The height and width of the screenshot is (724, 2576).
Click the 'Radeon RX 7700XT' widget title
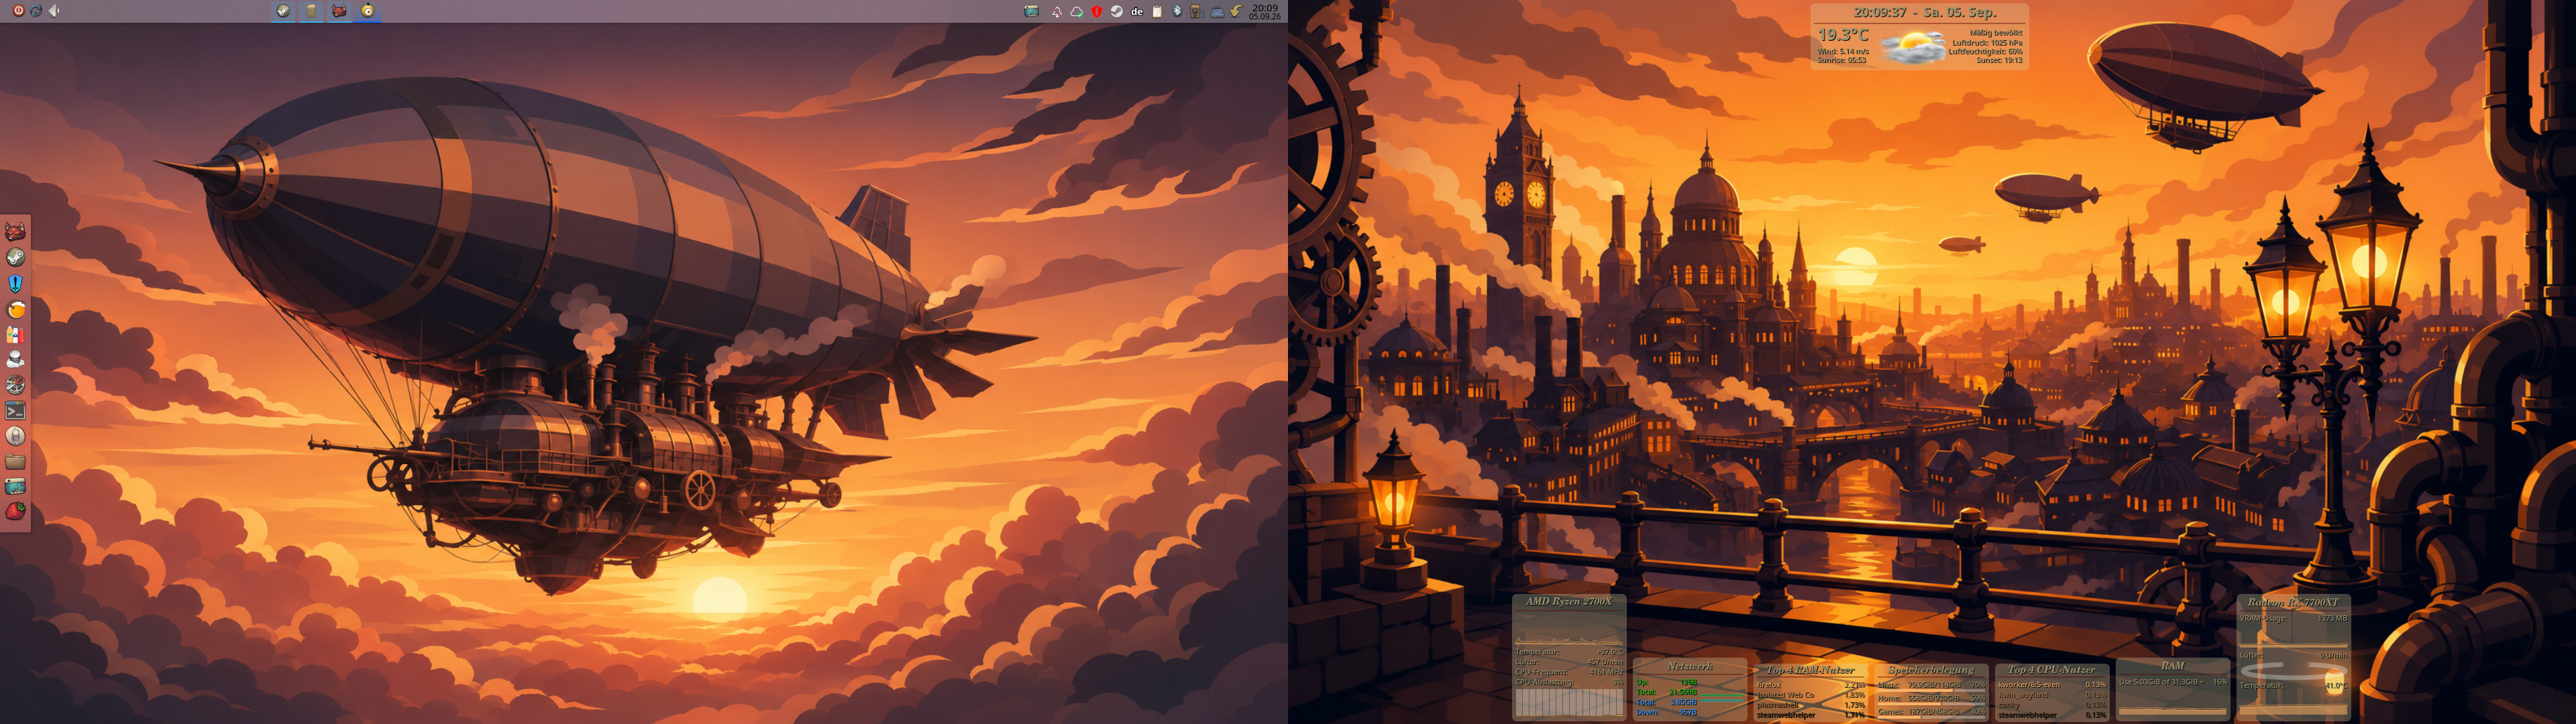pos(2293,602)
